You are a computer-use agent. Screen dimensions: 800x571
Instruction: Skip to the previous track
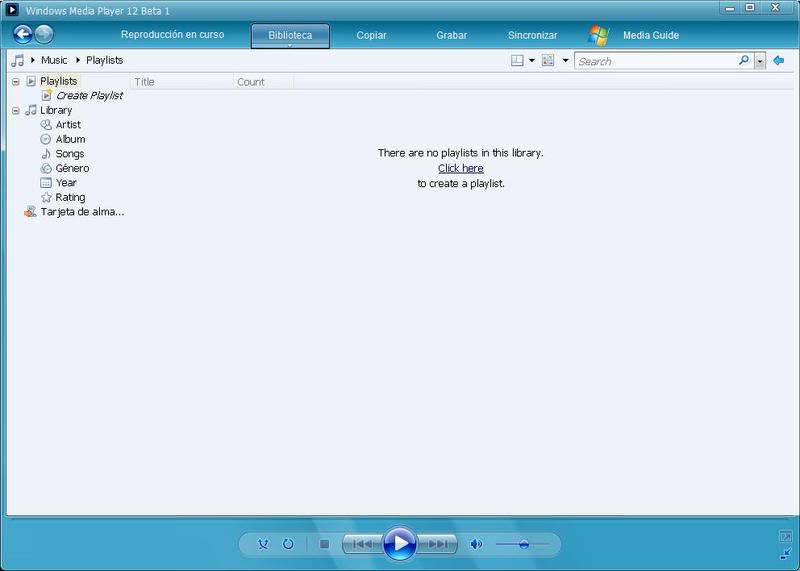(x=362, y=544)
